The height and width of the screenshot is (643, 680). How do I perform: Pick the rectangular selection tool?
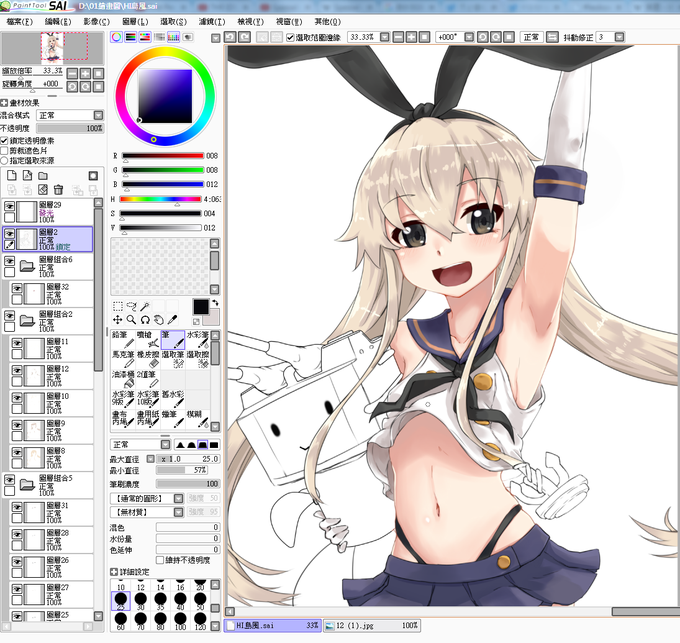tap(118, 307)
